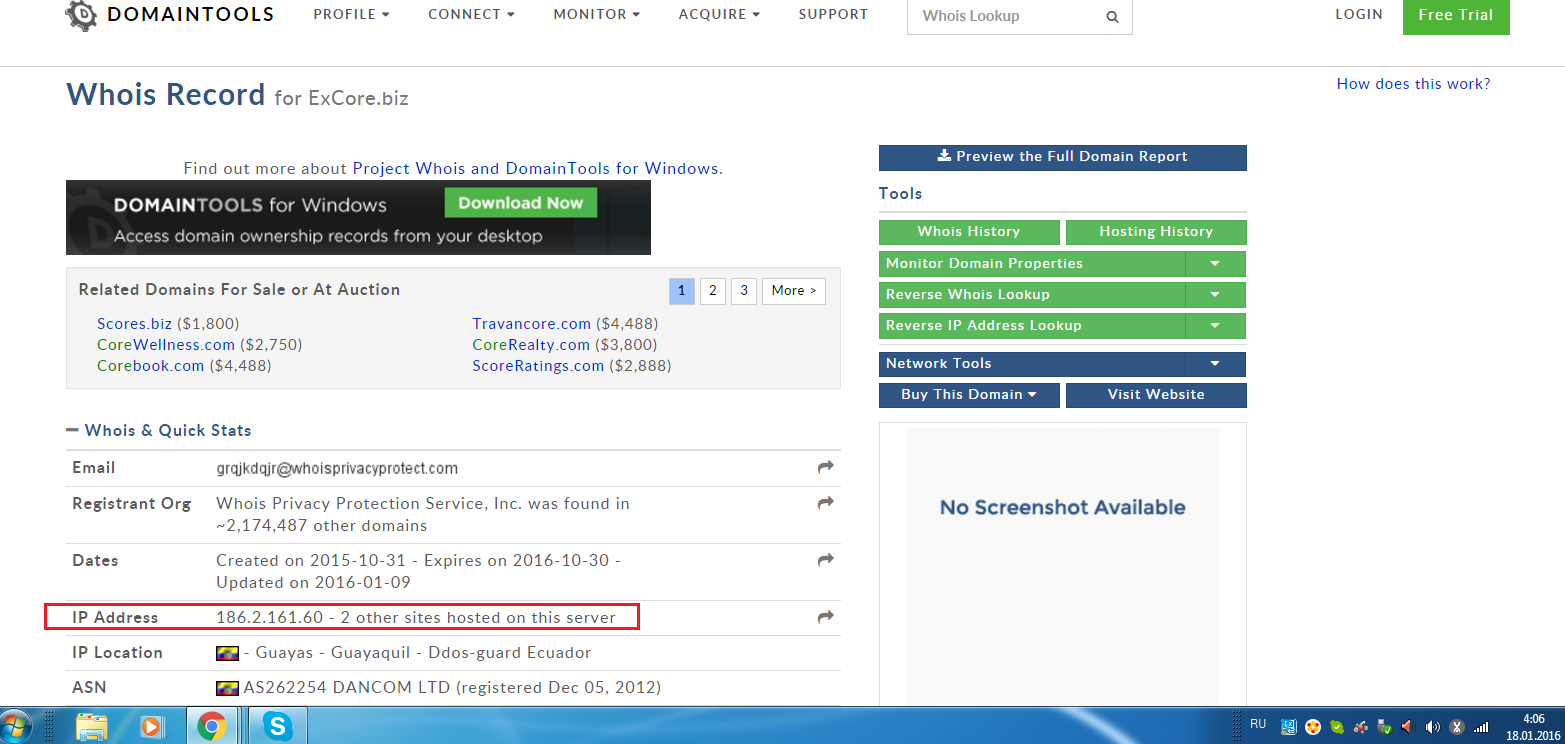Expand Reverse Whois Lookup dropdown arrow
This screenshot has width=1565, height=744.
tap(1215, 295)
